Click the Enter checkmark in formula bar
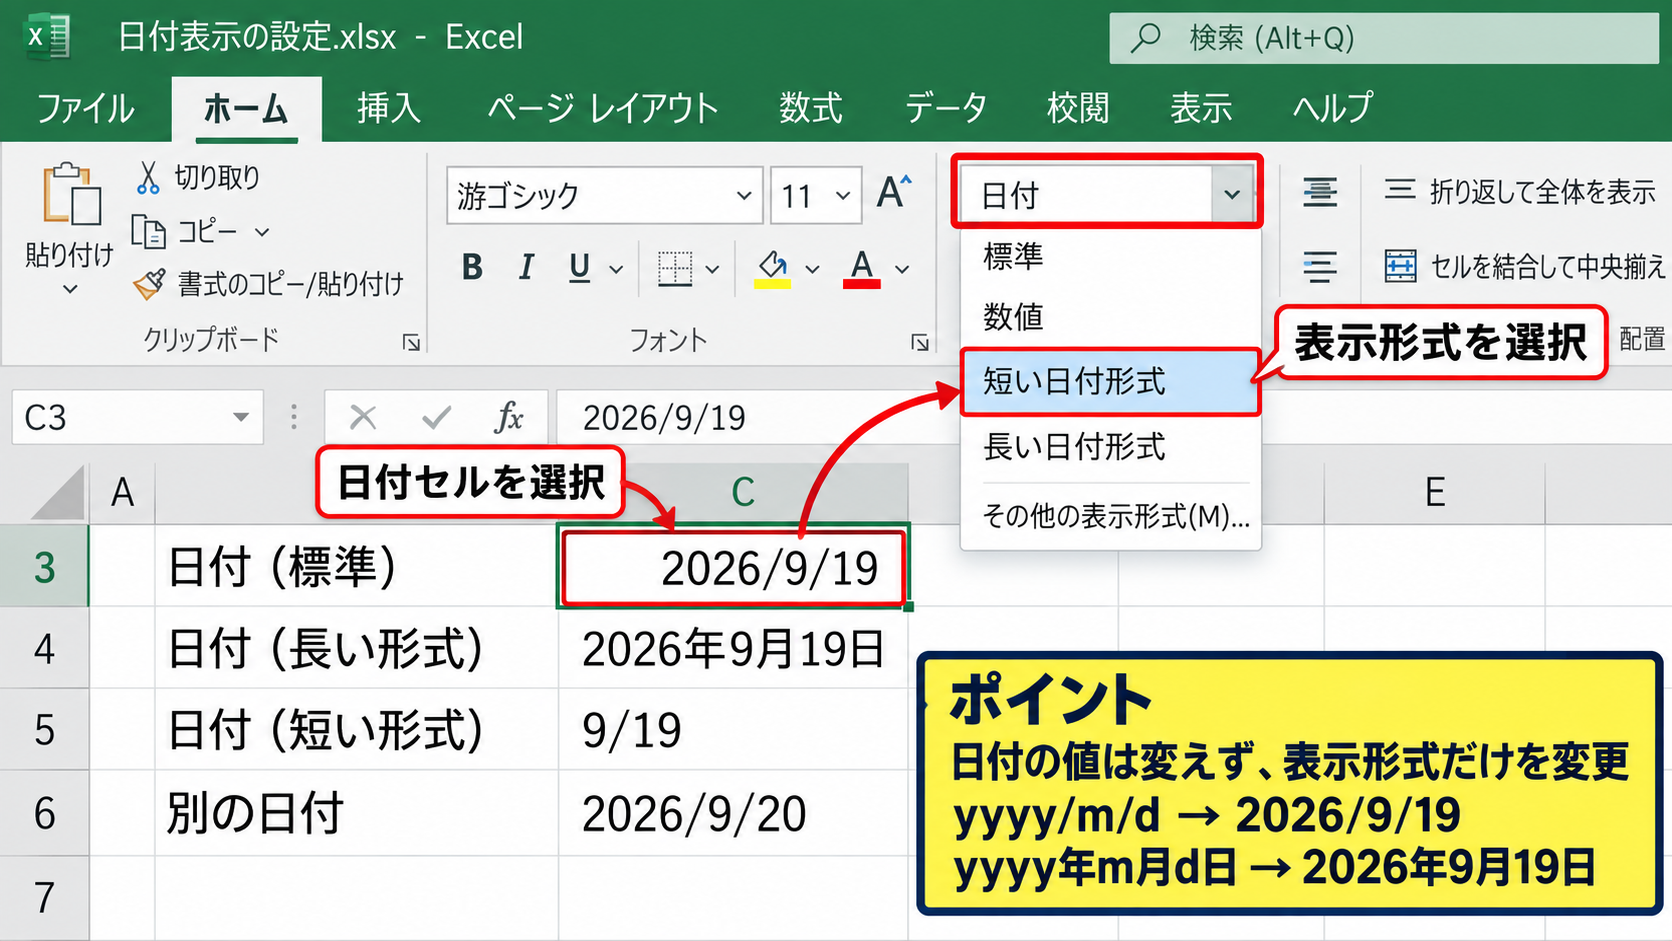The width and height of the screenshot is (1672, 941). (436, 417)
